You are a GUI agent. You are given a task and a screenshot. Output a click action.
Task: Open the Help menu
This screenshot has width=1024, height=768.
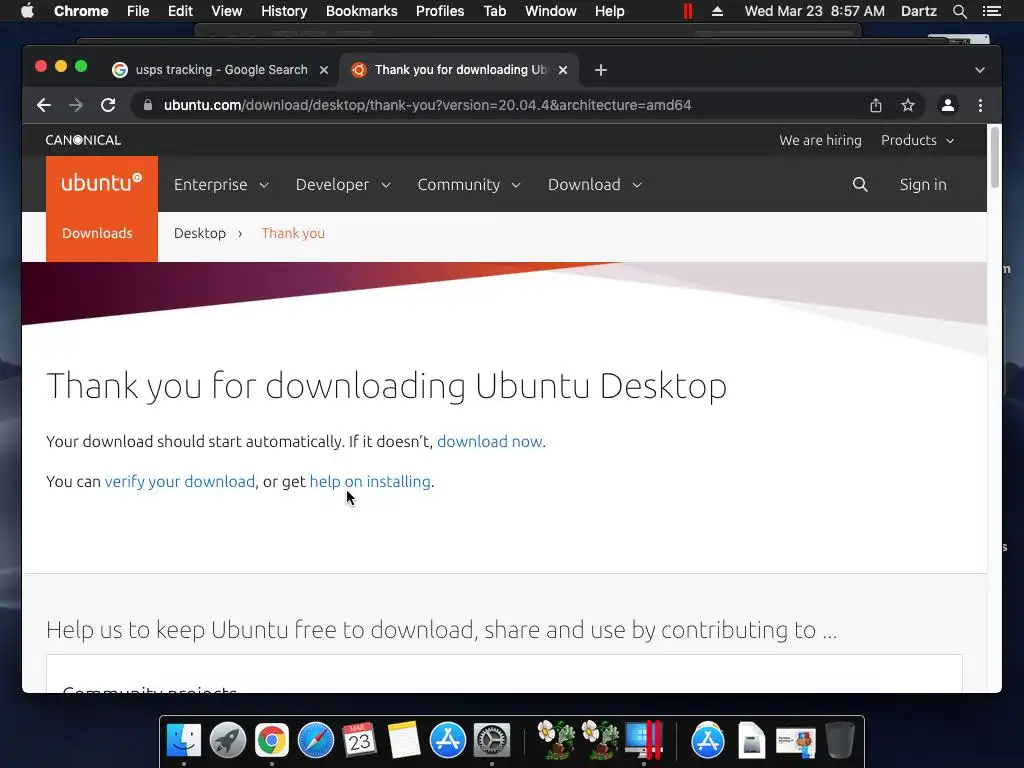(x=609, y=11)
